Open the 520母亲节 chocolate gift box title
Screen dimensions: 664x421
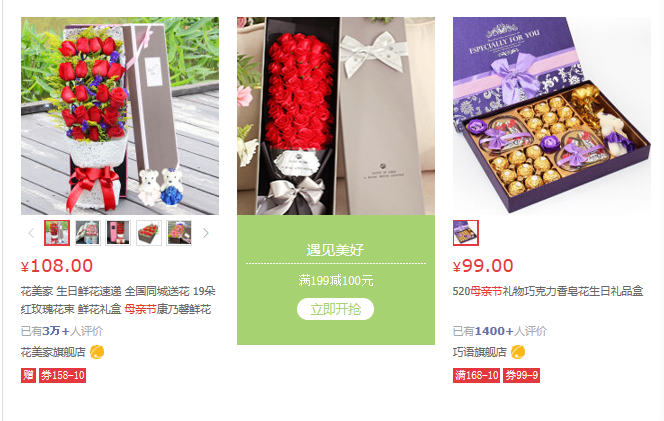pos(548,291)
